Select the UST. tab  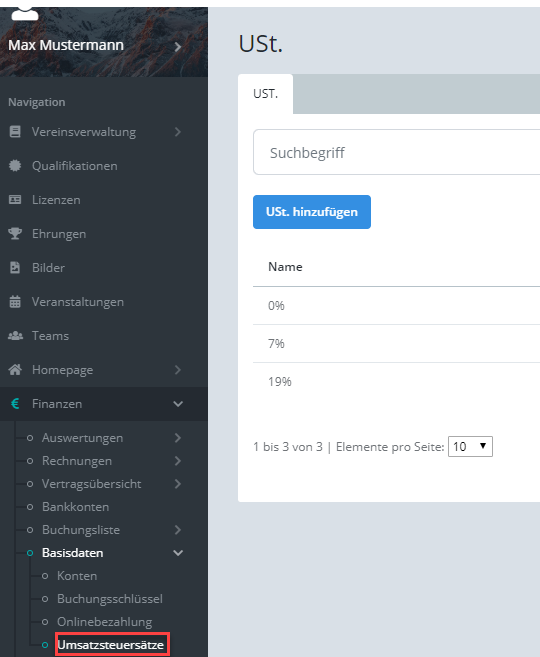click(265, 94)
